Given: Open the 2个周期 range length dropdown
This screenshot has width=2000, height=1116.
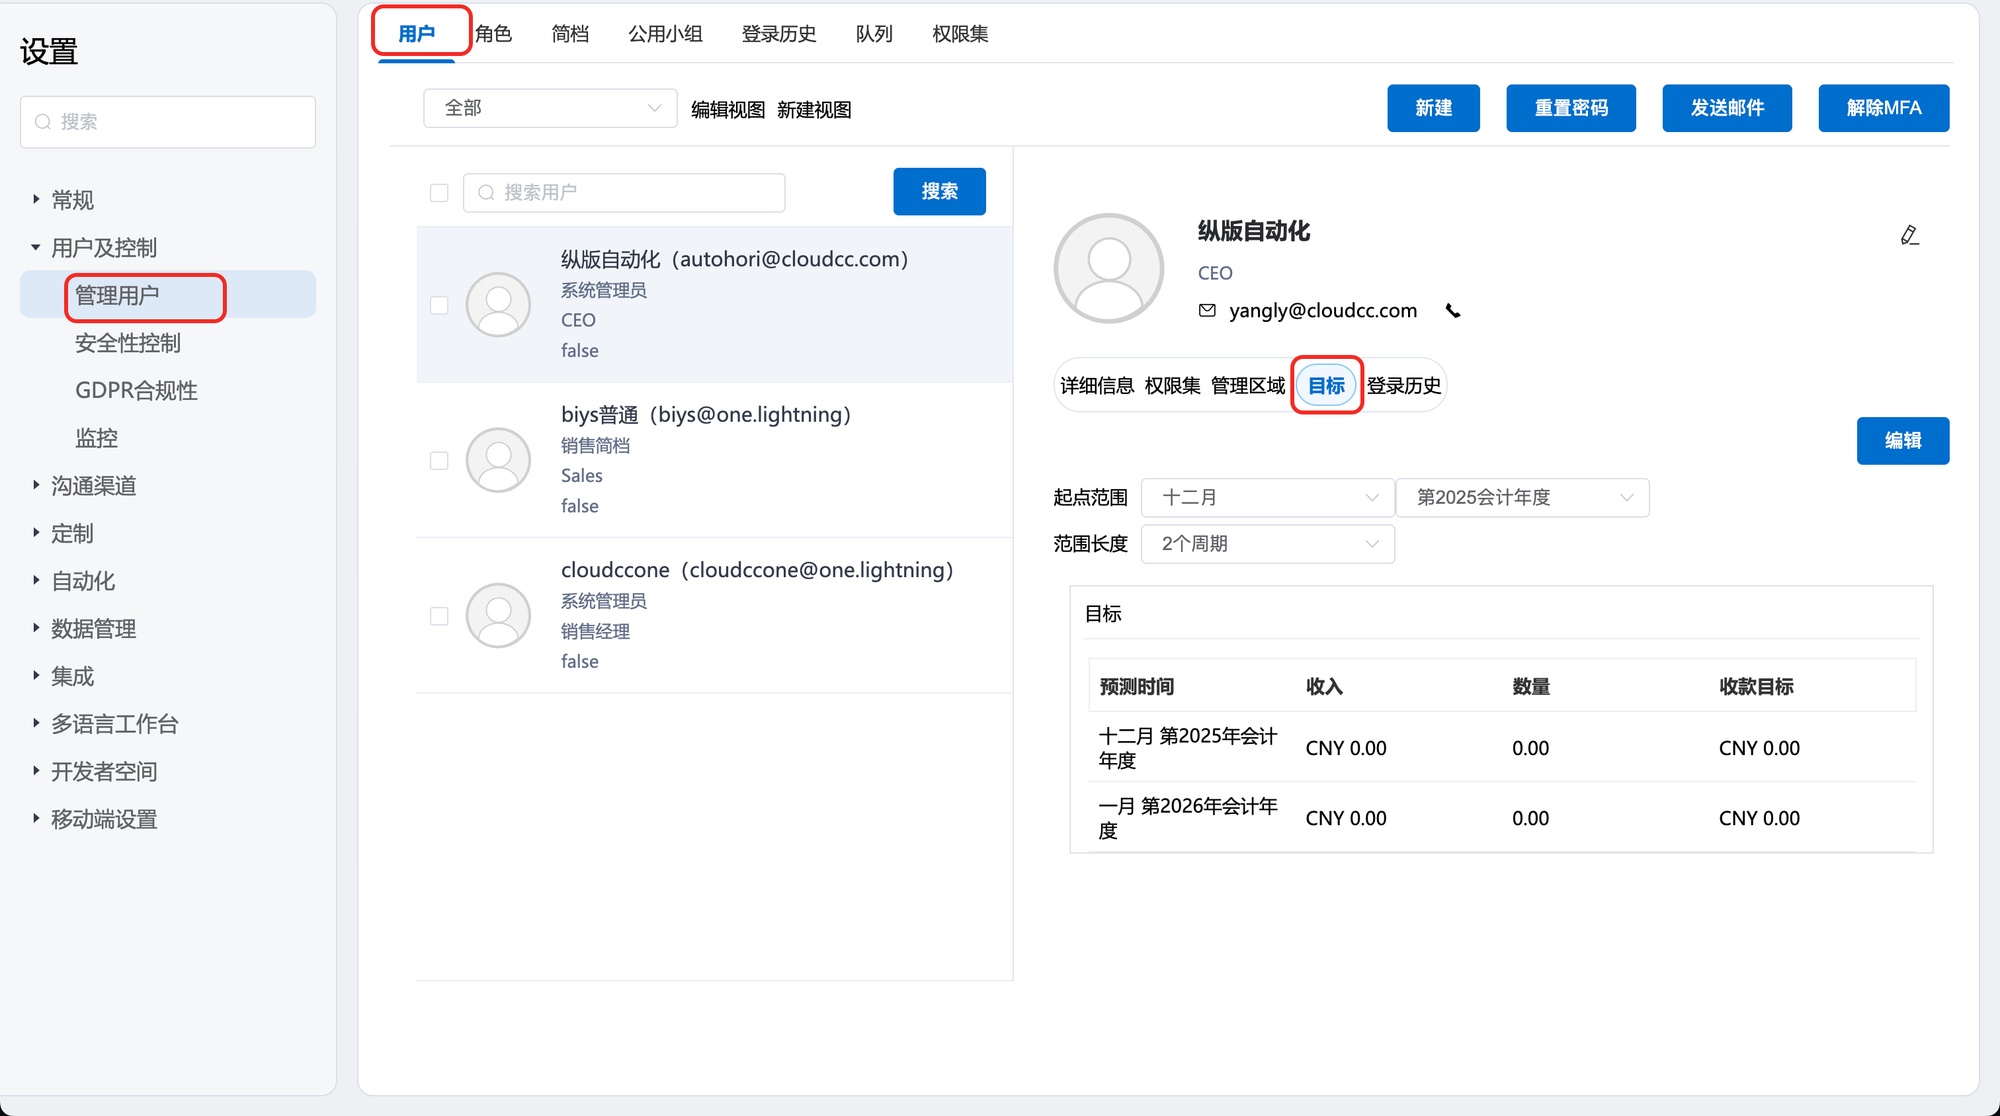Looking at the screenshot, I should coord(1267,543).
